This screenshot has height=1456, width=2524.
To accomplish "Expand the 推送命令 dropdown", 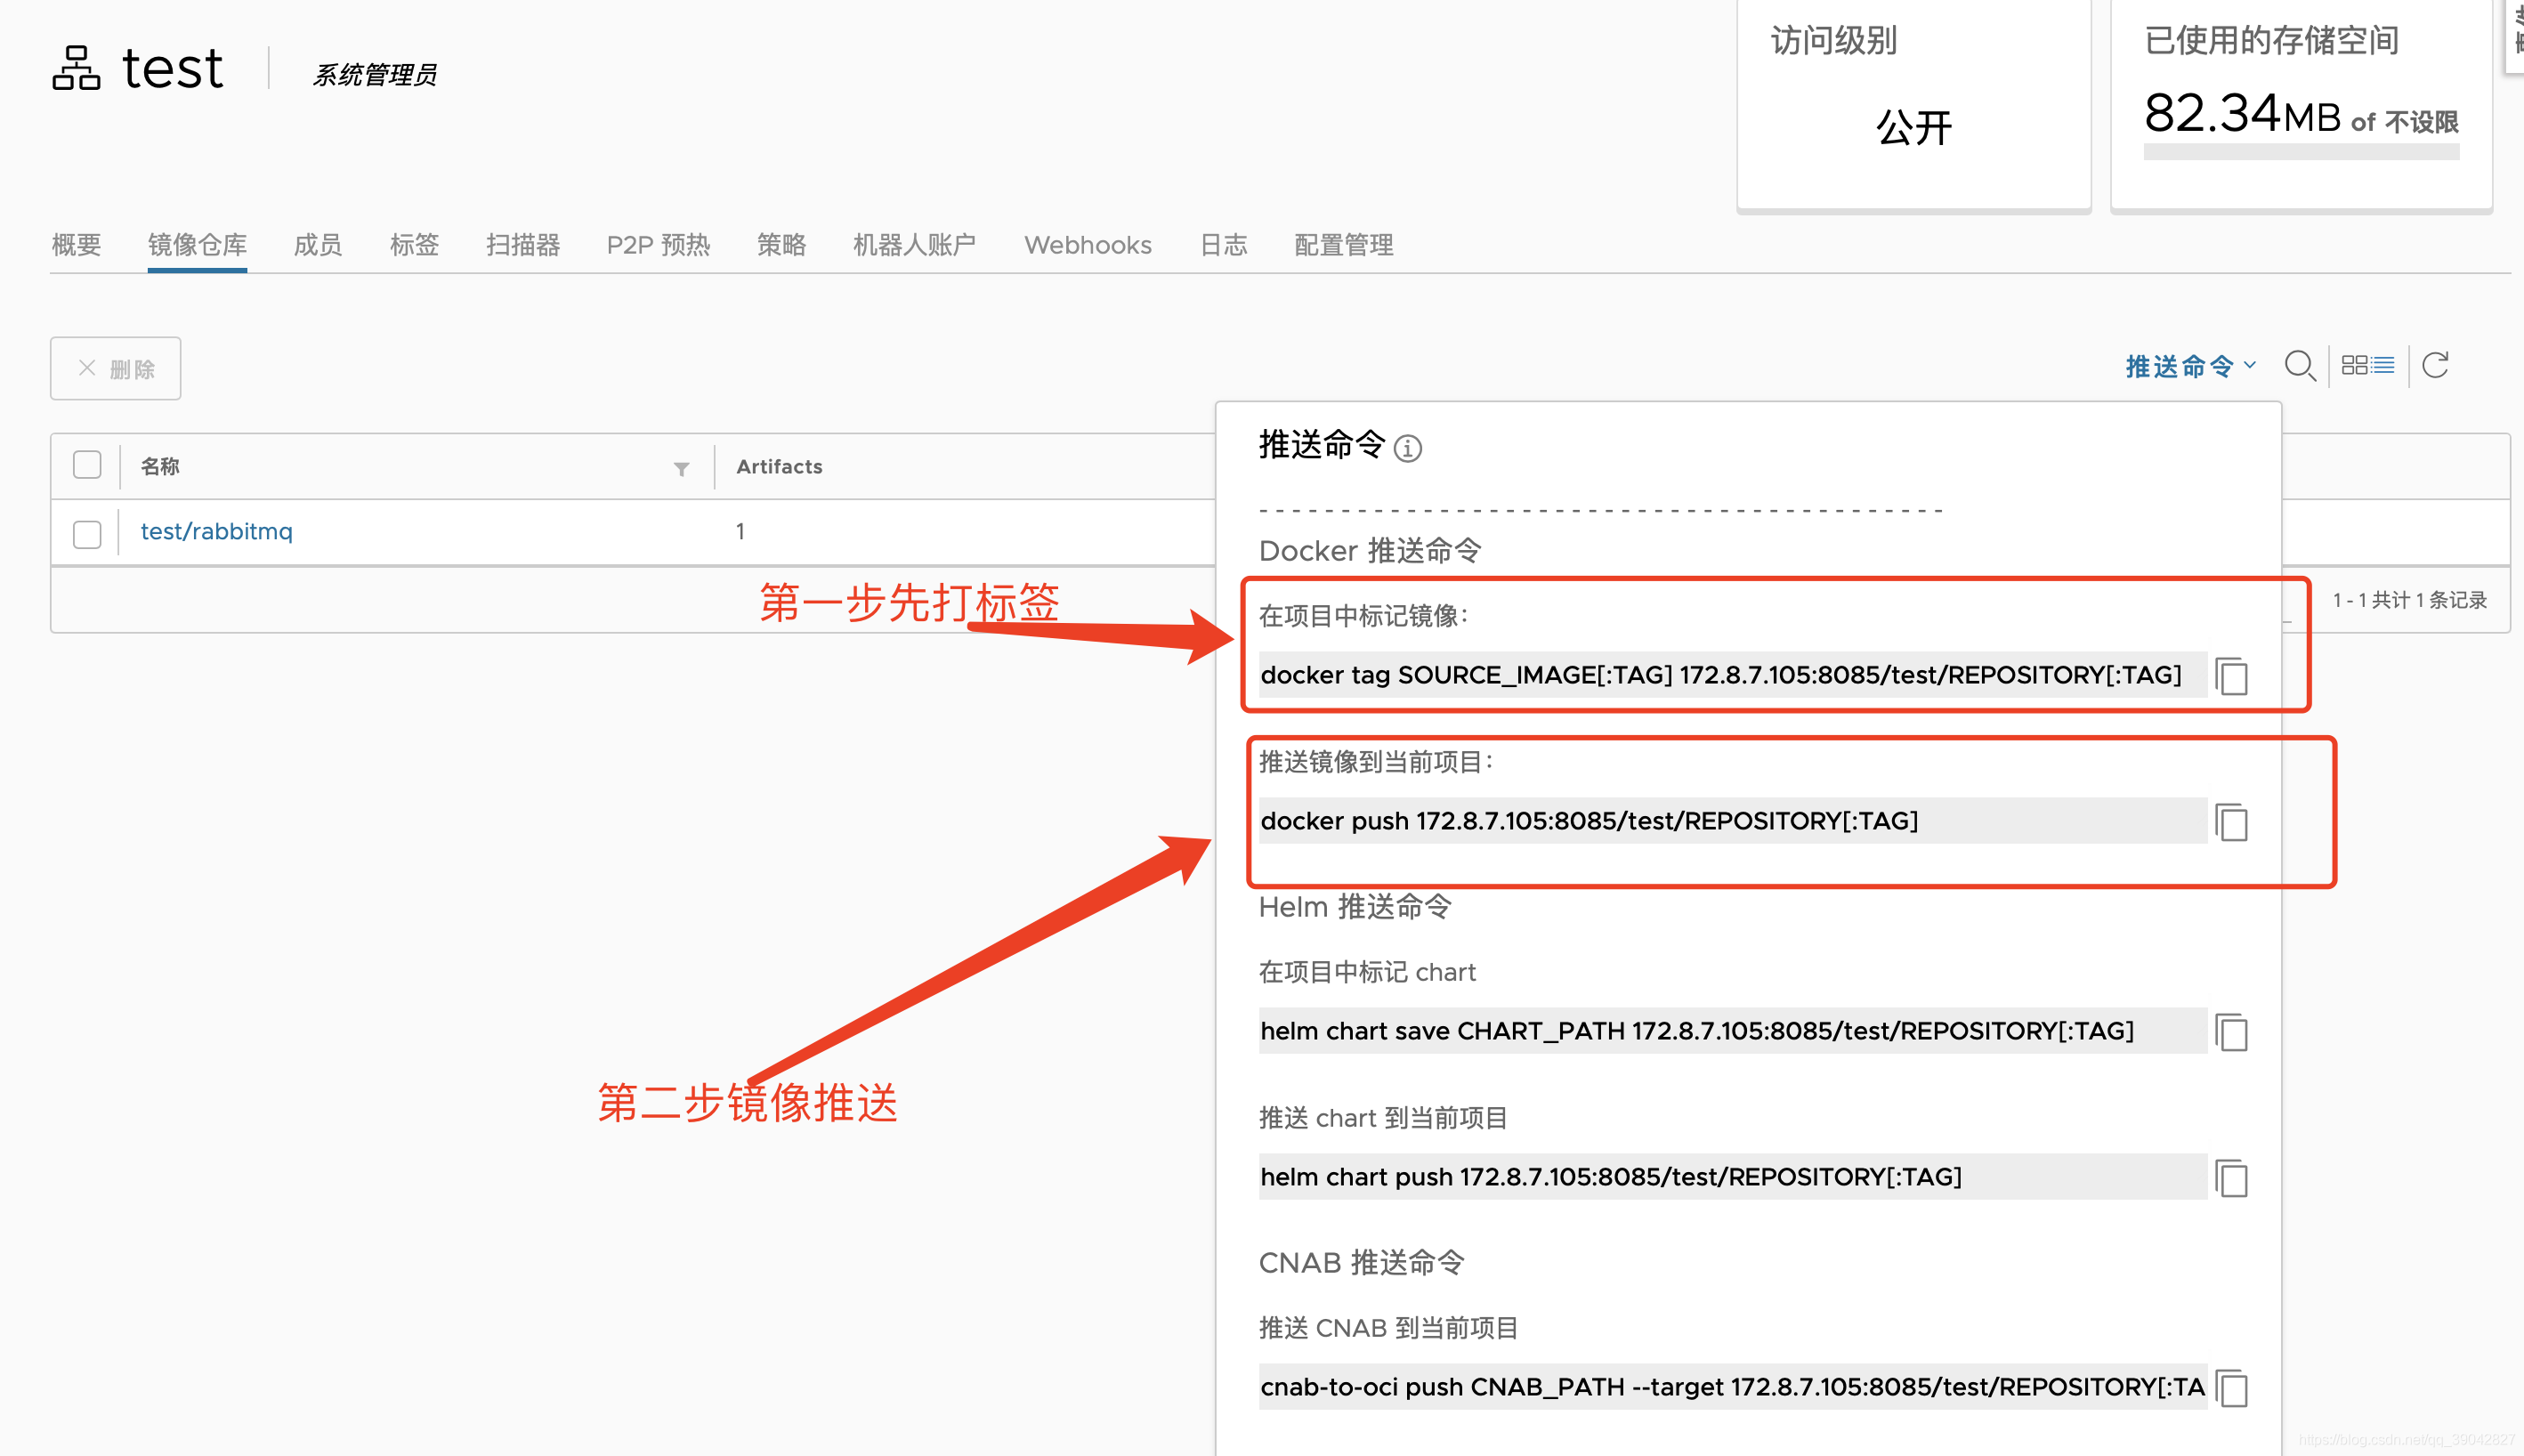I will pos(2190,366).
